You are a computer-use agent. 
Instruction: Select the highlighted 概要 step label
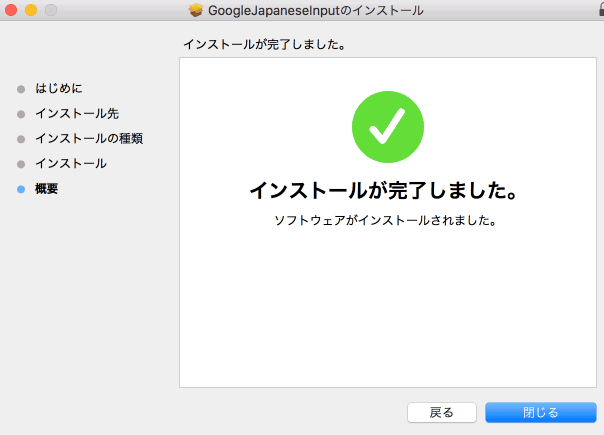46,188
